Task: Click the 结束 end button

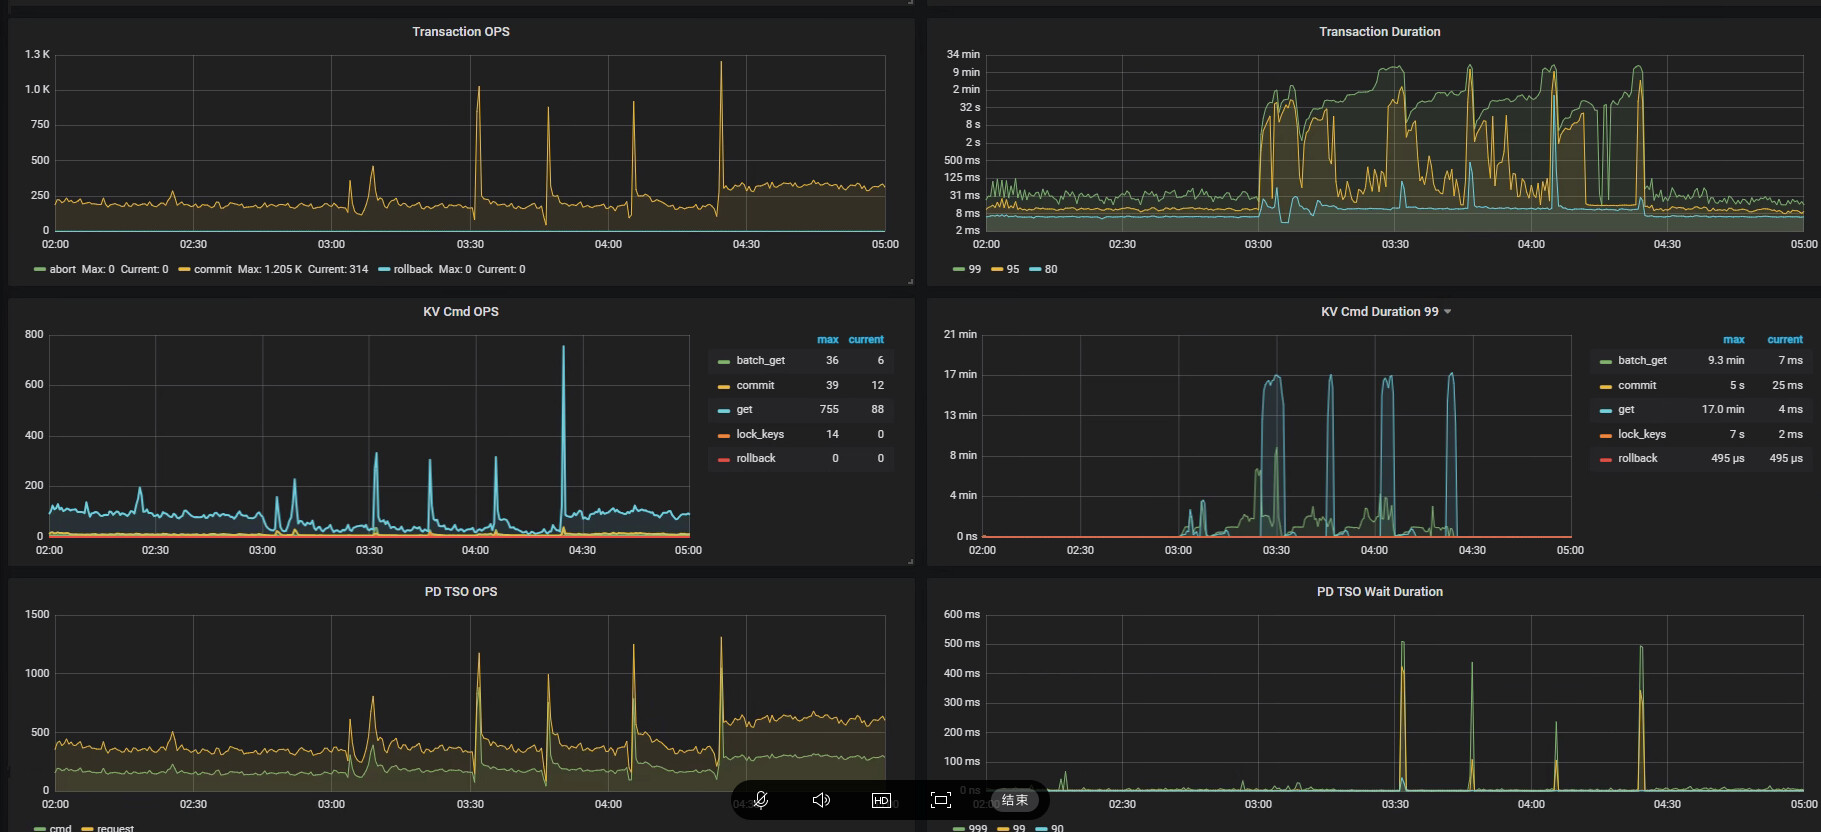Action: pos(1015,800)
